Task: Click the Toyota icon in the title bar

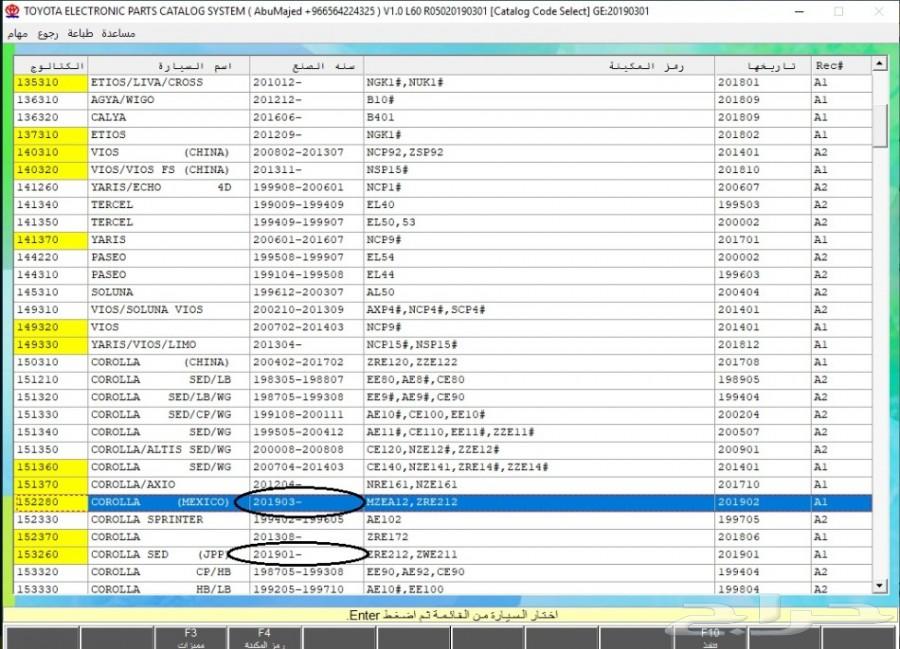Action: click(x=11, y=11)
